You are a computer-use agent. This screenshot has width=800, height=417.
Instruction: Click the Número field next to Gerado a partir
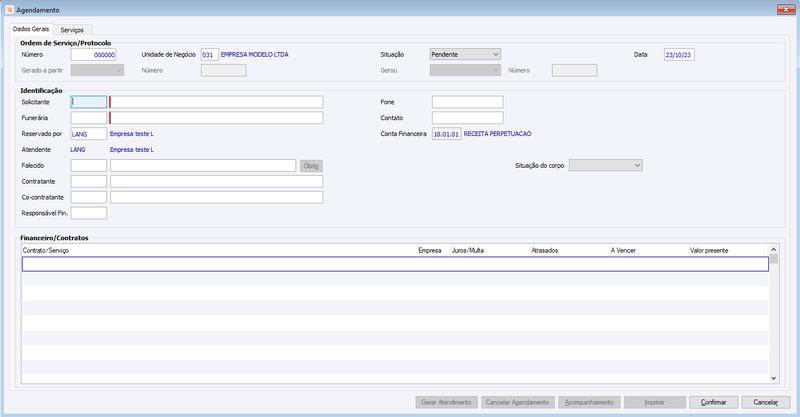(x=223, y=70)
